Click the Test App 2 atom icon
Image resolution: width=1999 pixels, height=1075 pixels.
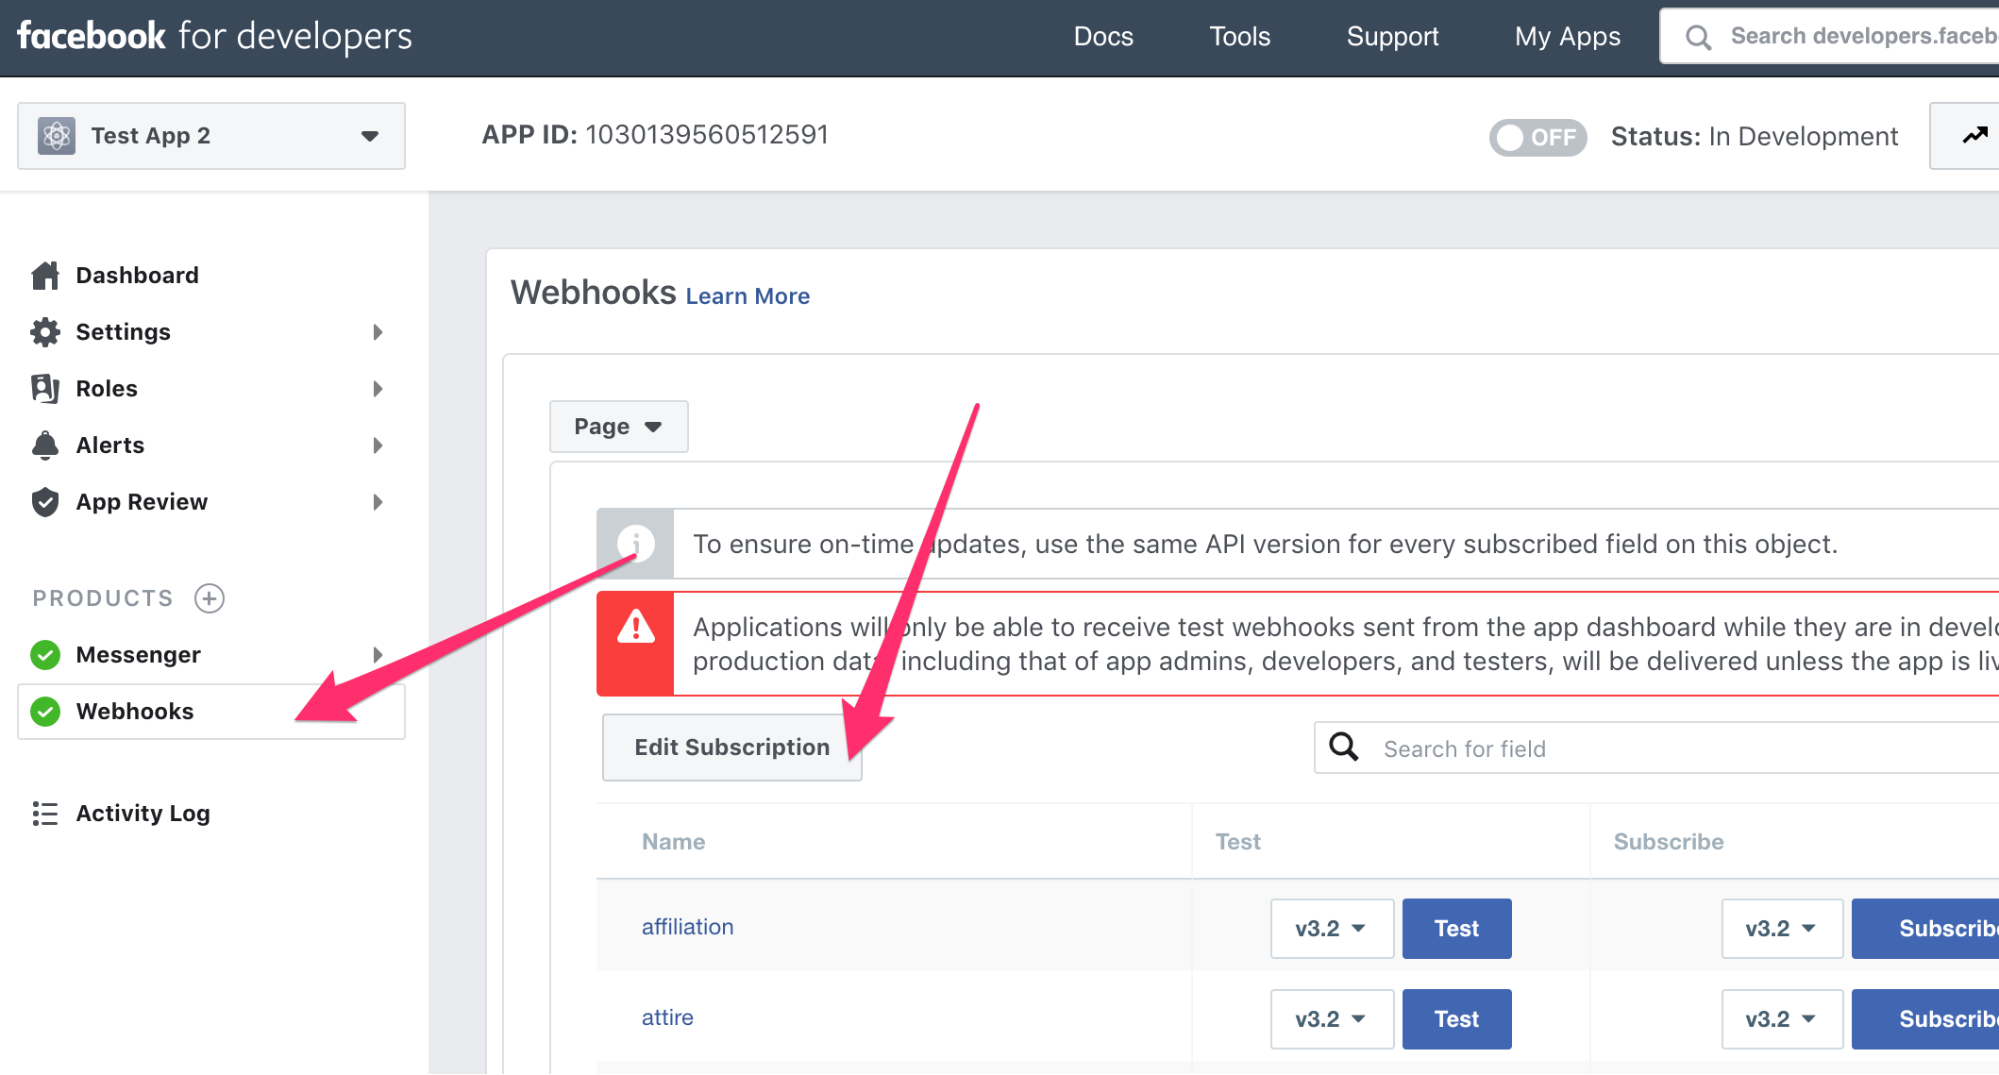point(57,135)
